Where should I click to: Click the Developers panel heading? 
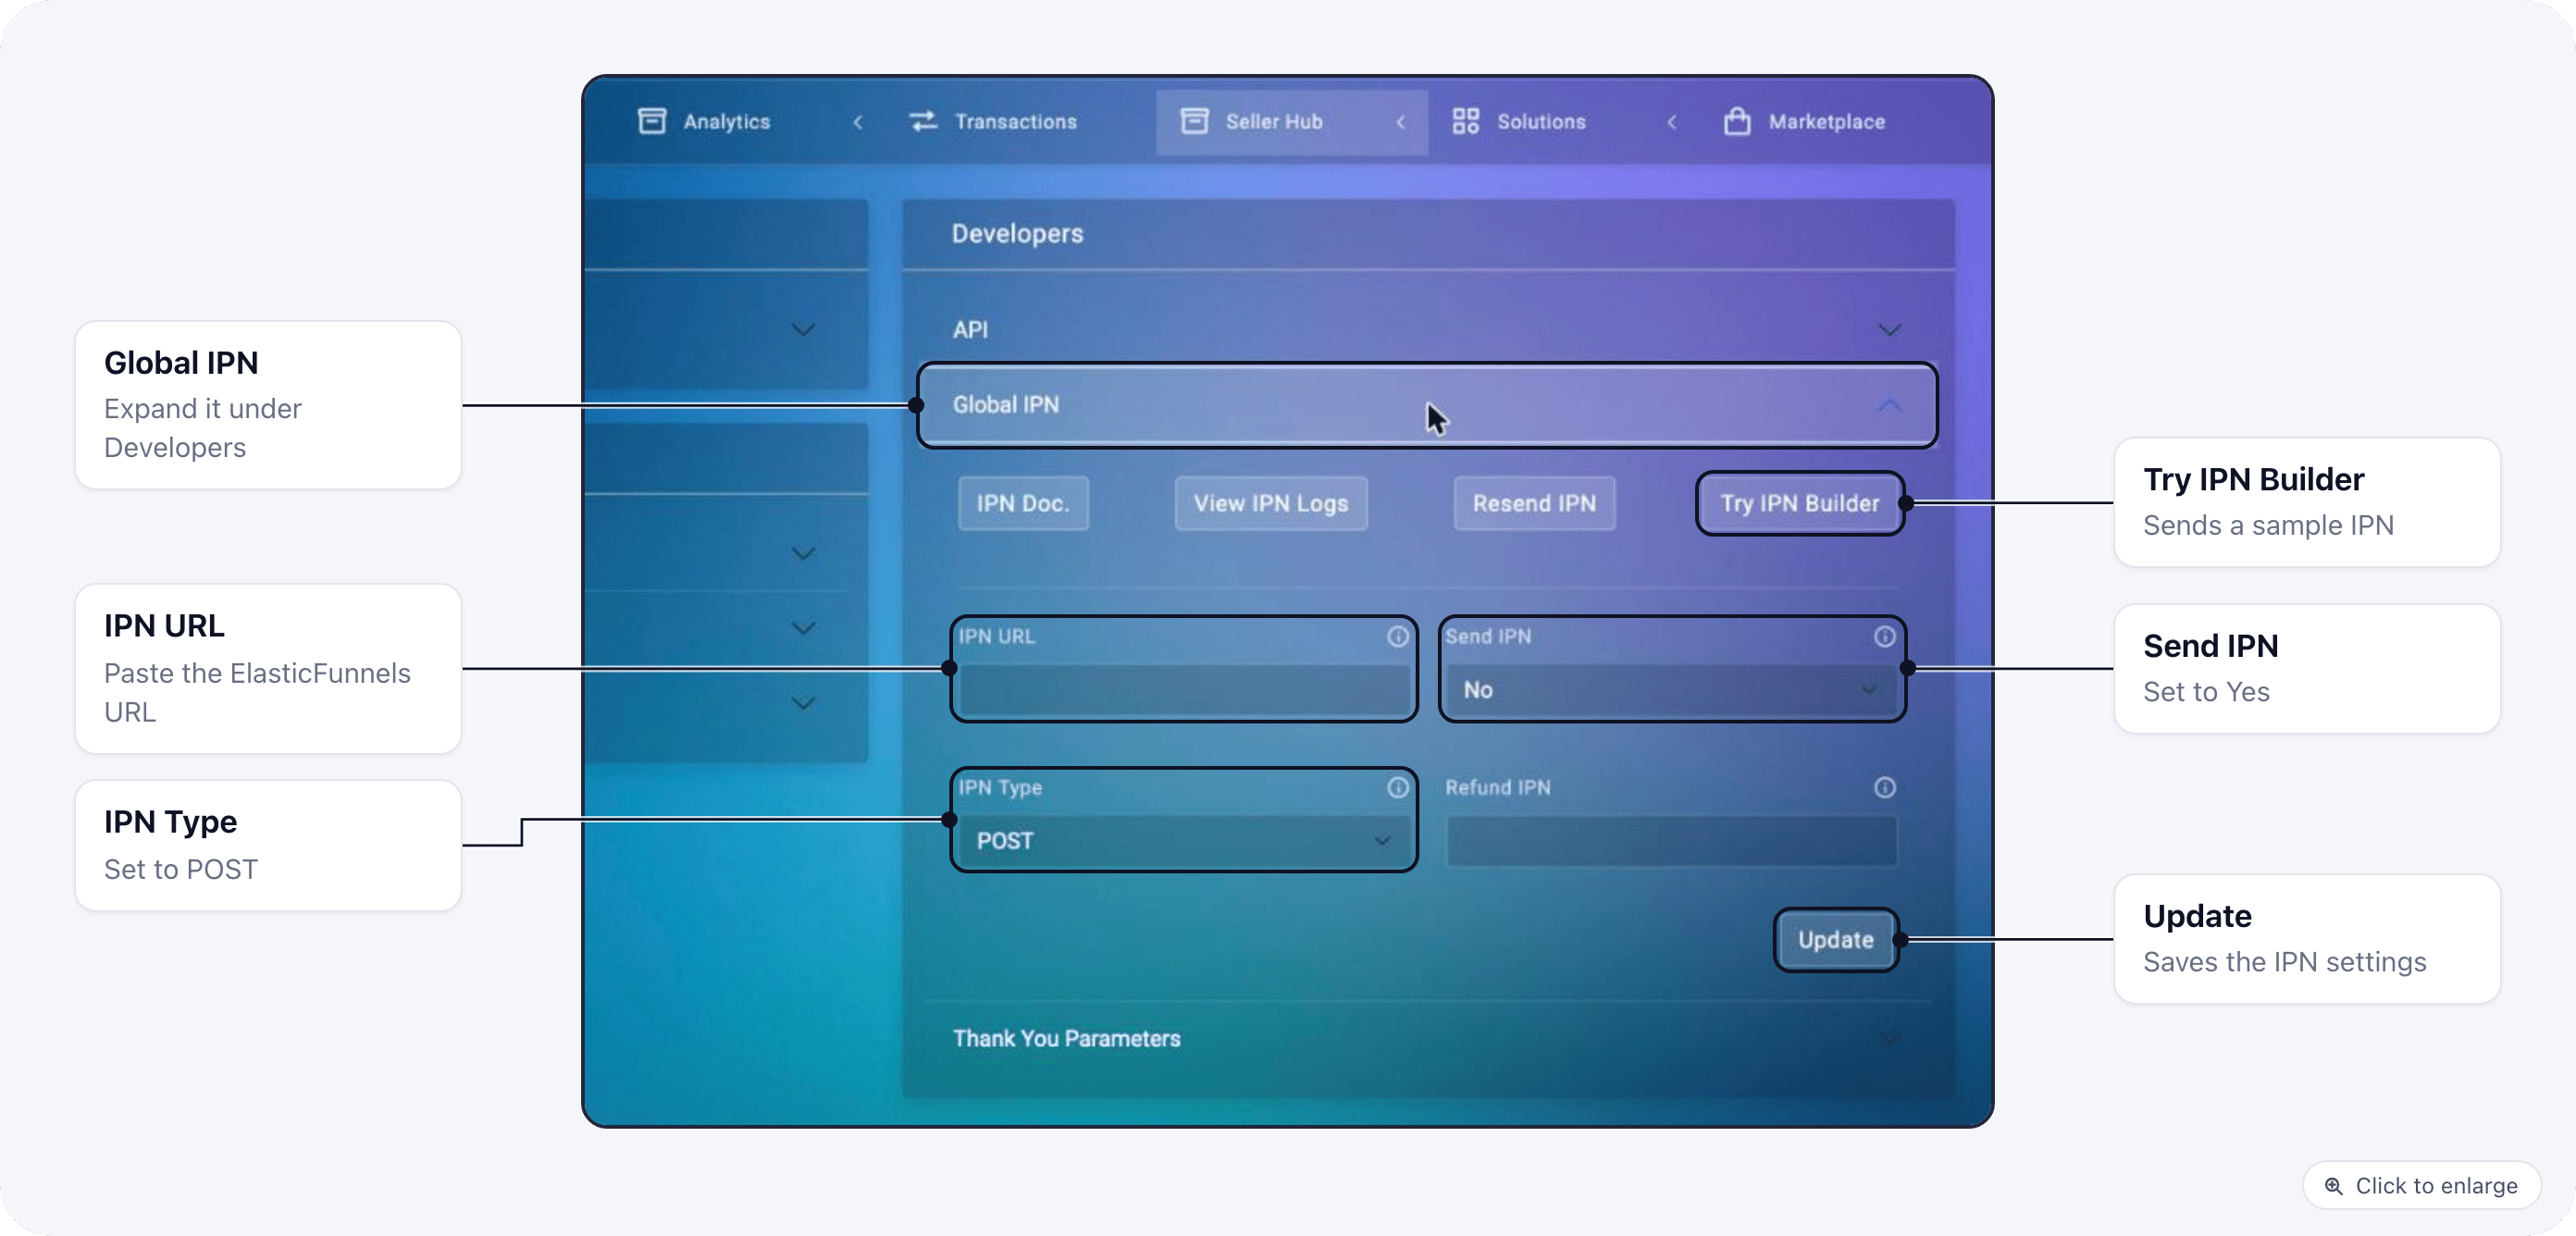pos(1017,233)
